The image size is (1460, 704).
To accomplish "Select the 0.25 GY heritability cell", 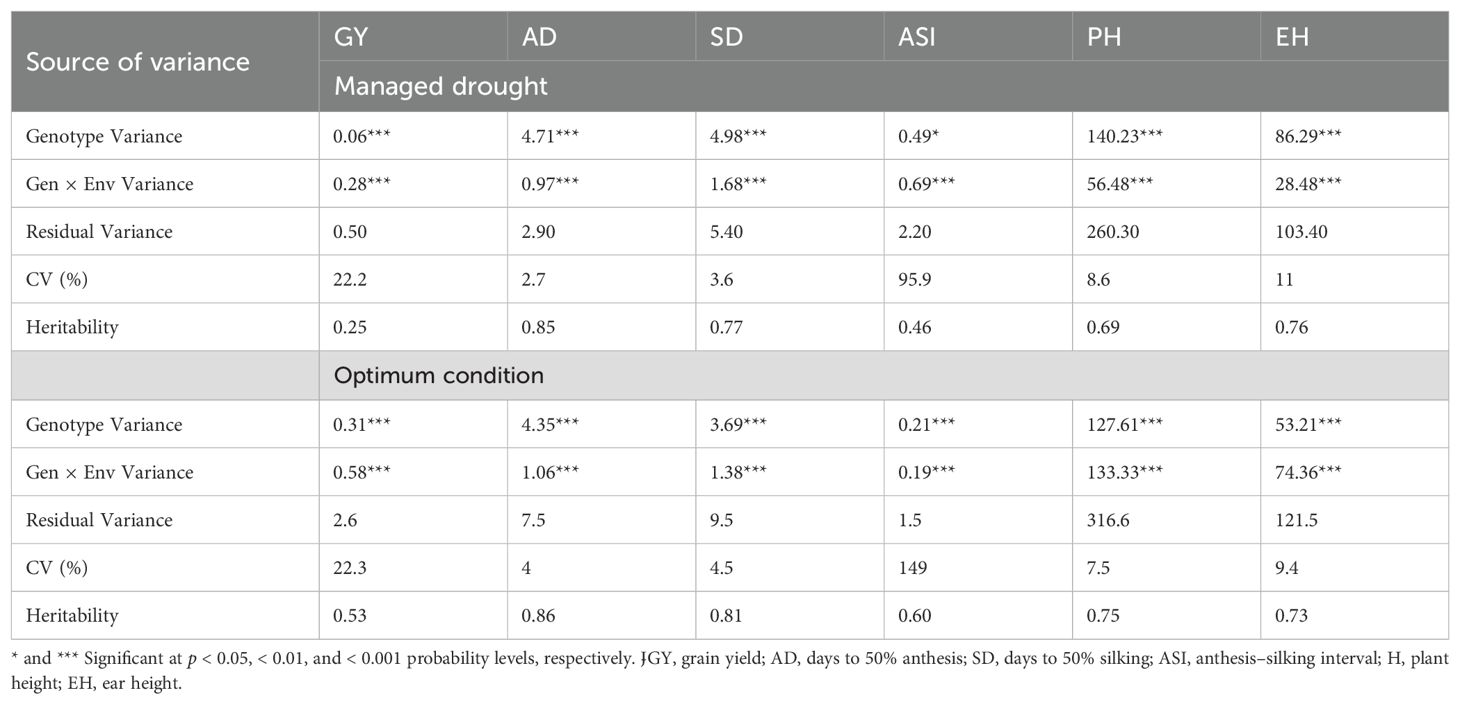I will click(349, 327).
